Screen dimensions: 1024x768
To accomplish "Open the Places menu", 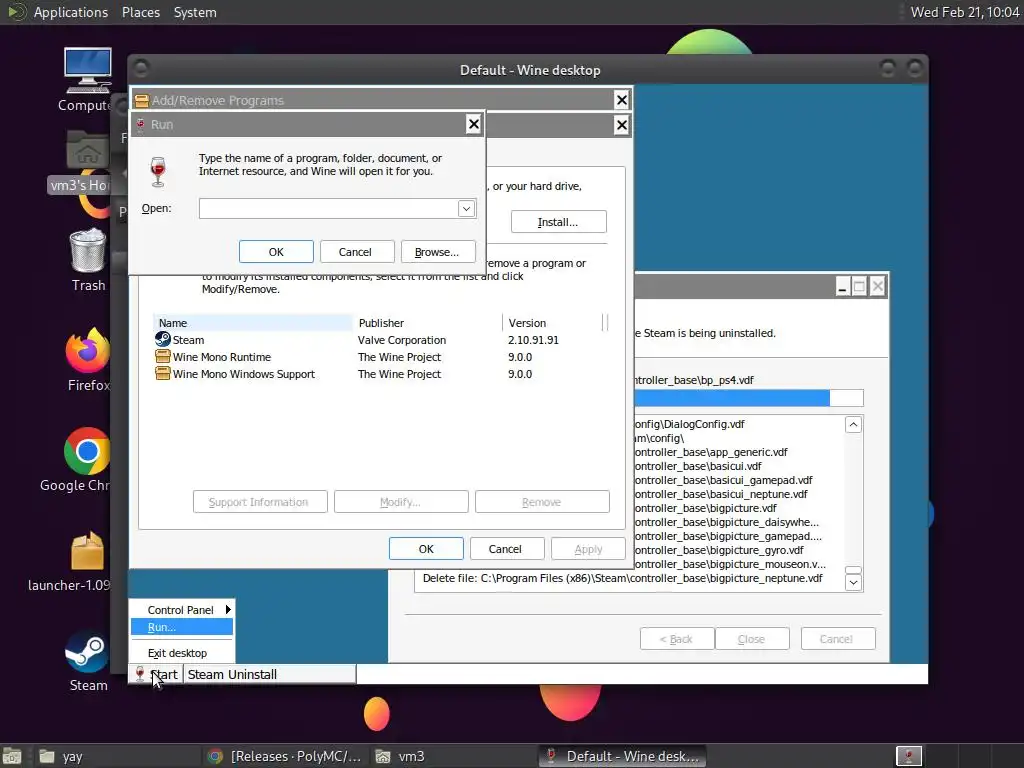I will pyautogui.click(x=141, y=12).
